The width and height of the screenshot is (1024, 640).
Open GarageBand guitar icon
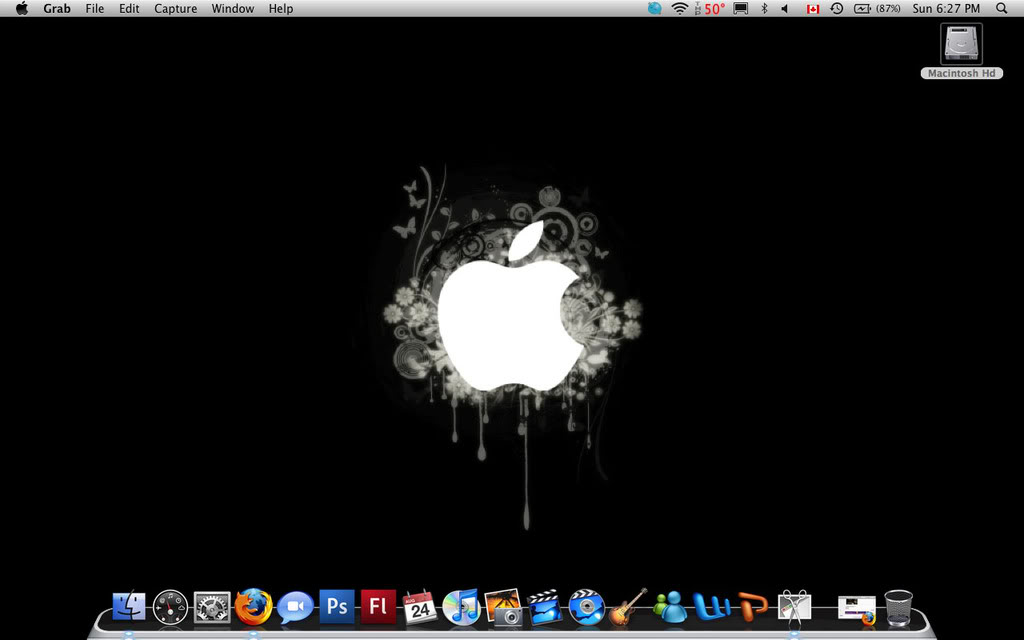[628, 607]
